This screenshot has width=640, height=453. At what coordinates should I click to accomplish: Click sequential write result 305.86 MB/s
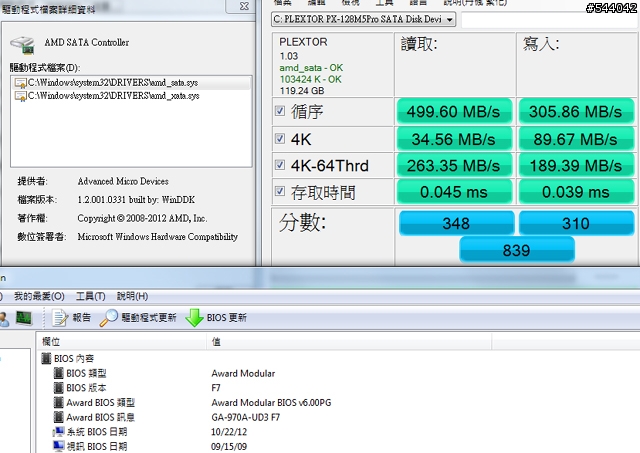click(576, 111)
